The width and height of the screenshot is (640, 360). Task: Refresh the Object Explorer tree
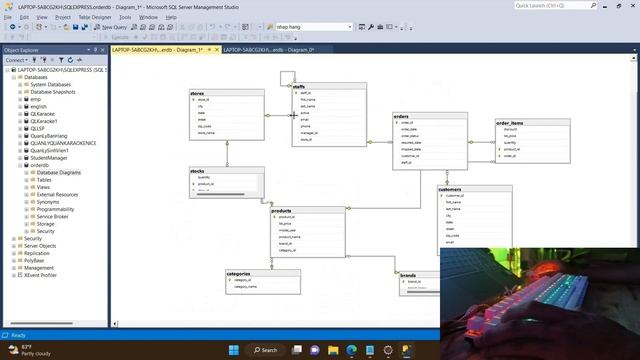pos(70,60)
